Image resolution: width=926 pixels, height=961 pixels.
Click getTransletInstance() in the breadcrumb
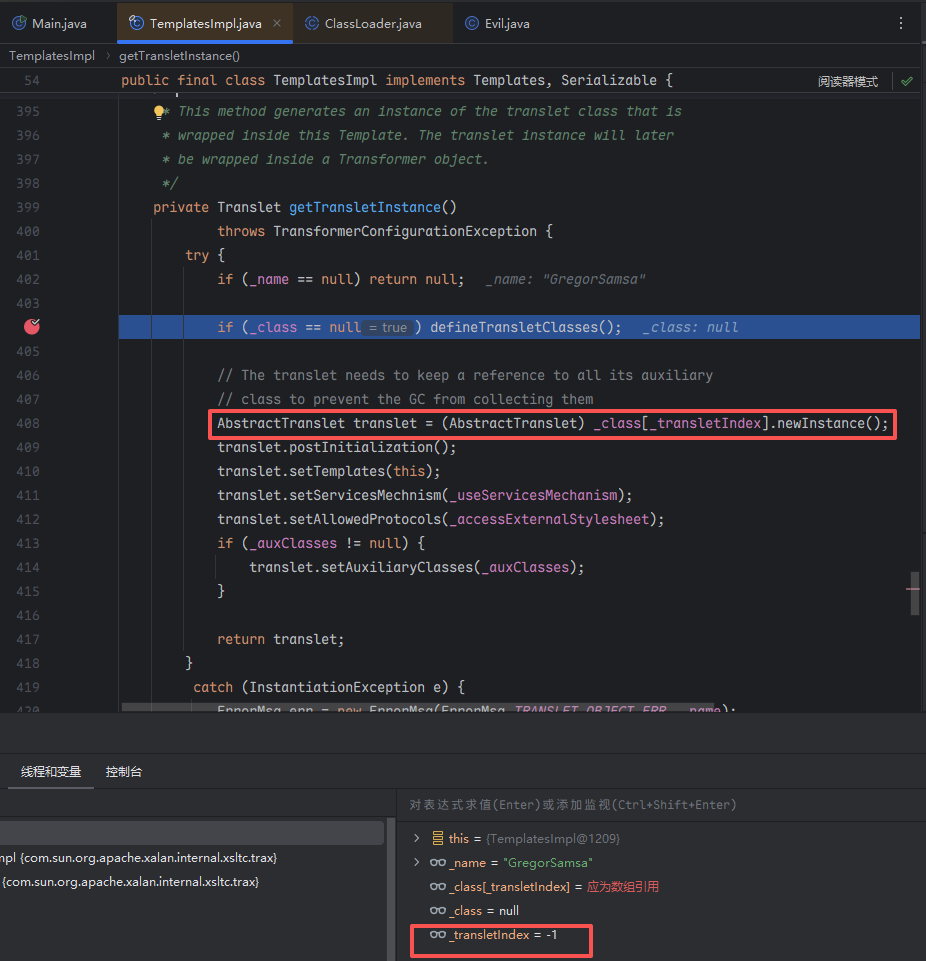[179, 56]
